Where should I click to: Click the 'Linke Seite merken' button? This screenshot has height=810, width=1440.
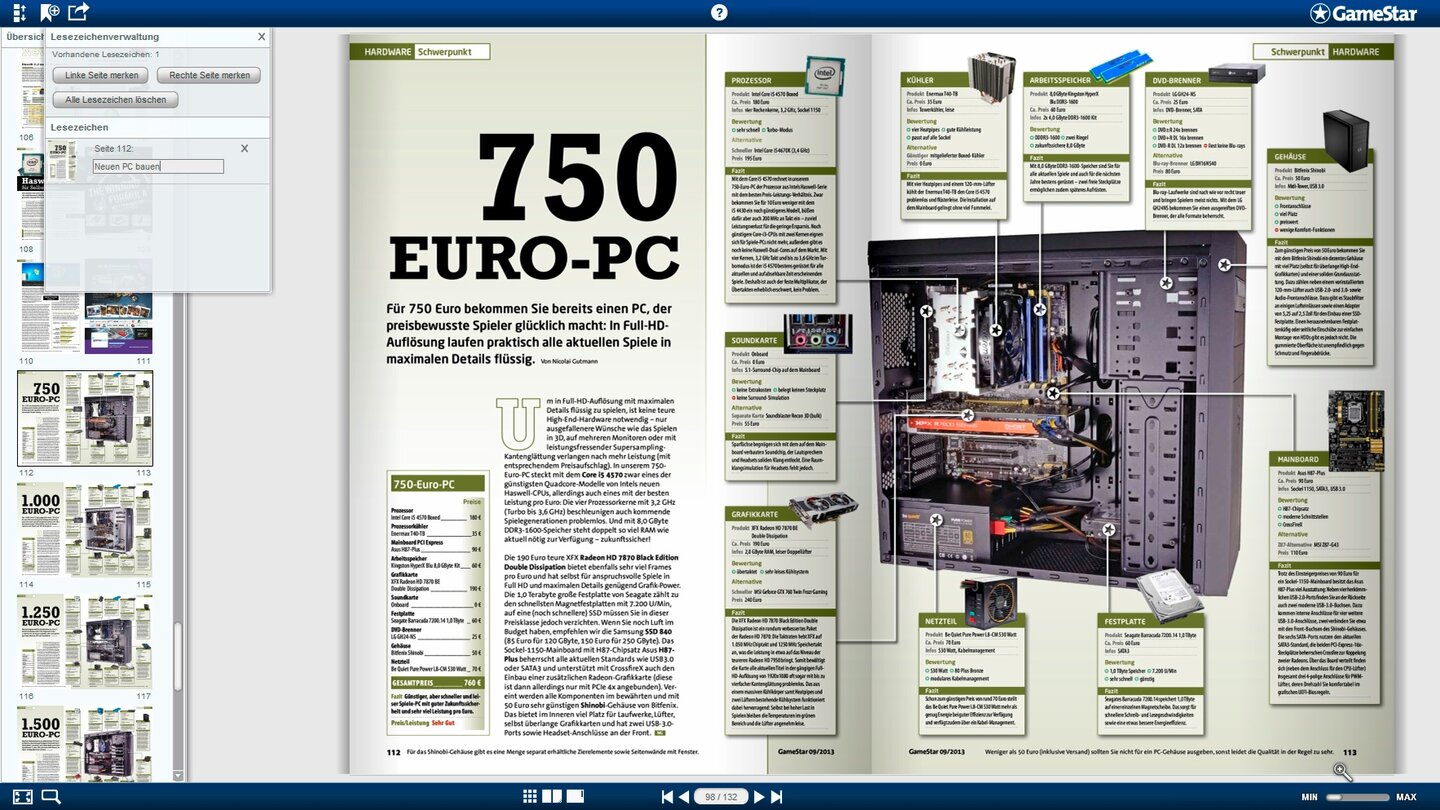tap(102, 75)
